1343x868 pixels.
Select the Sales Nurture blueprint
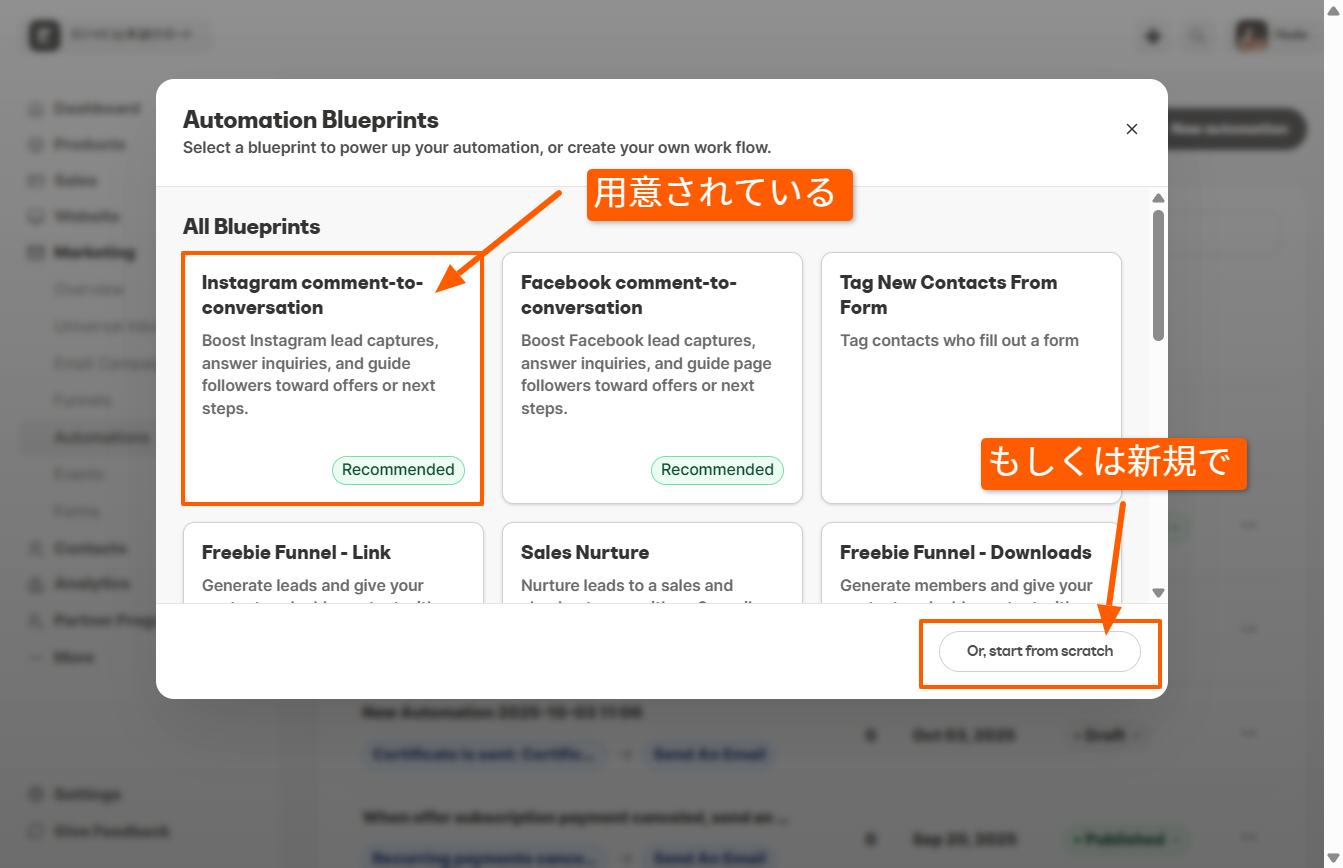click(651, 563)
